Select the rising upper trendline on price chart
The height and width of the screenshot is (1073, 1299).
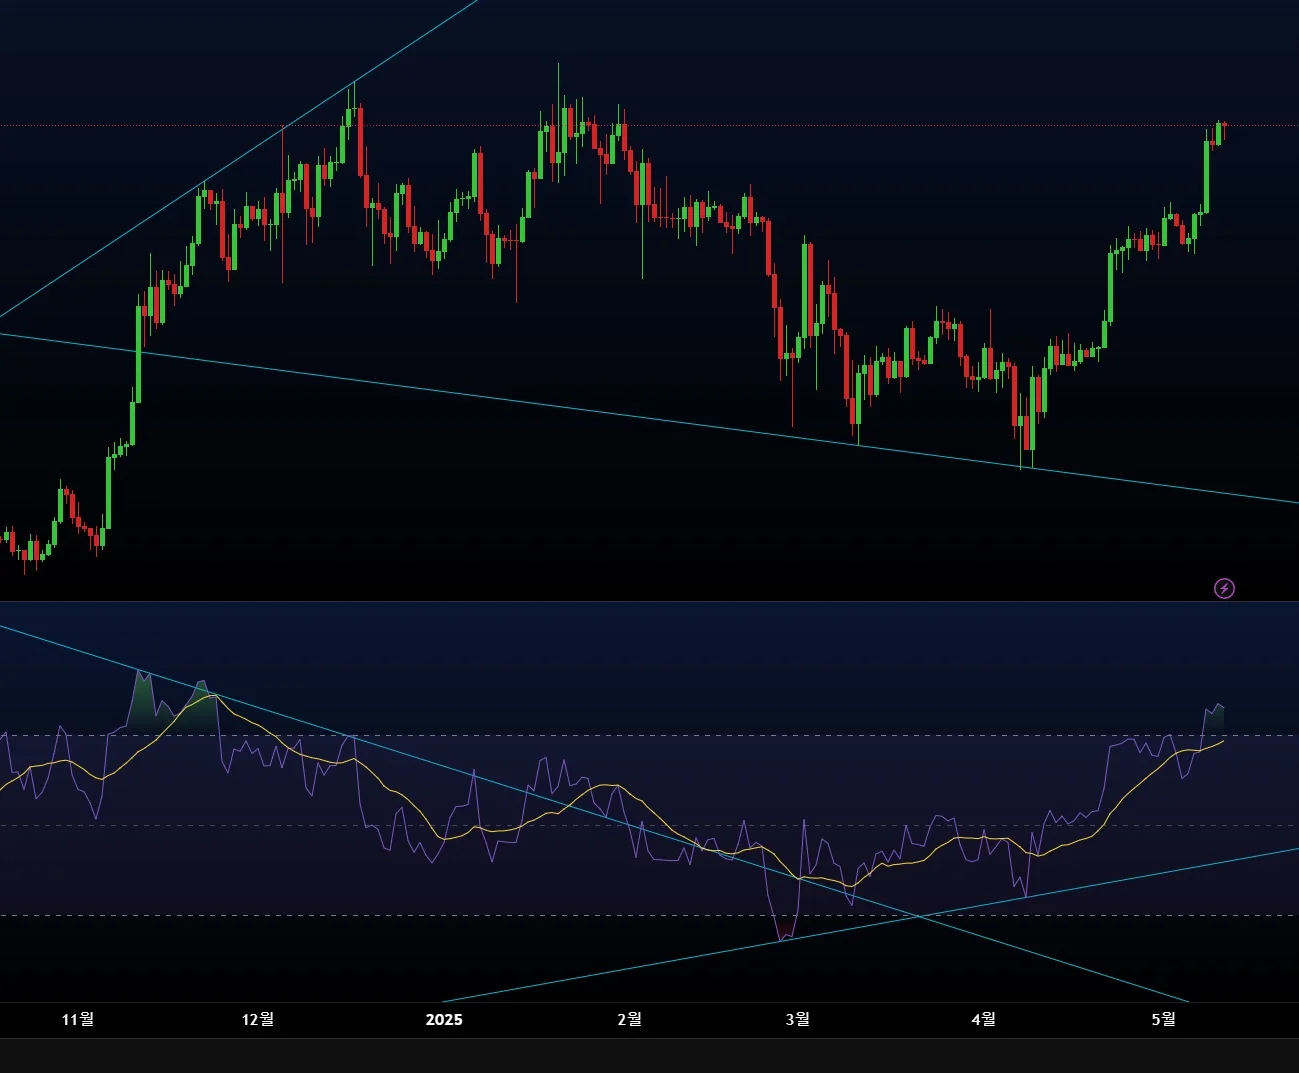pyautogui.click(x=240, y=159)
